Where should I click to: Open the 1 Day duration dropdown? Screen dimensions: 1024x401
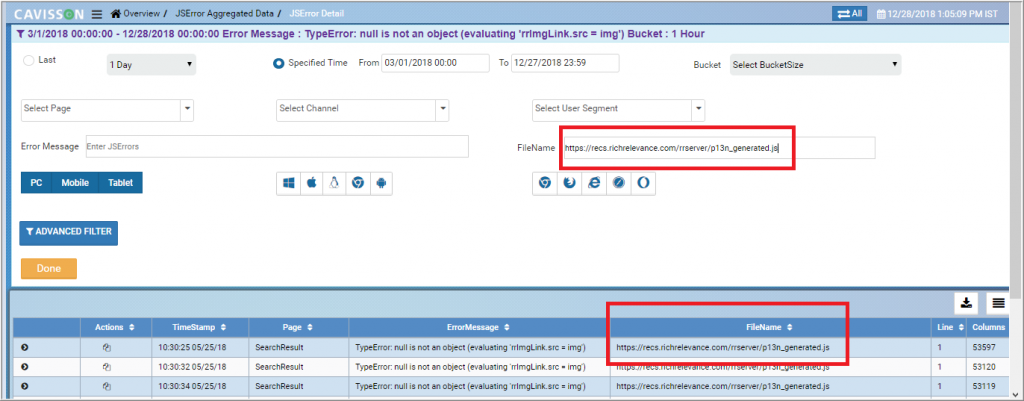pos(151,65)
